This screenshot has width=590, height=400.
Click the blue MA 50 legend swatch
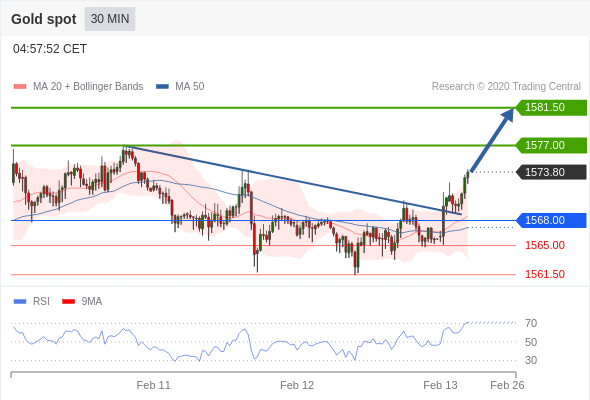coord(162,87)
